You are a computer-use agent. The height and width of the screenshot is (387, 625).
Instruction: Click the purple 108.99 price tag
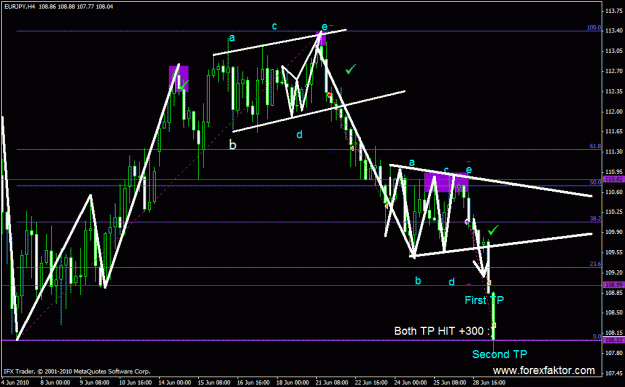pyautogui.click(x=613, y=285)
